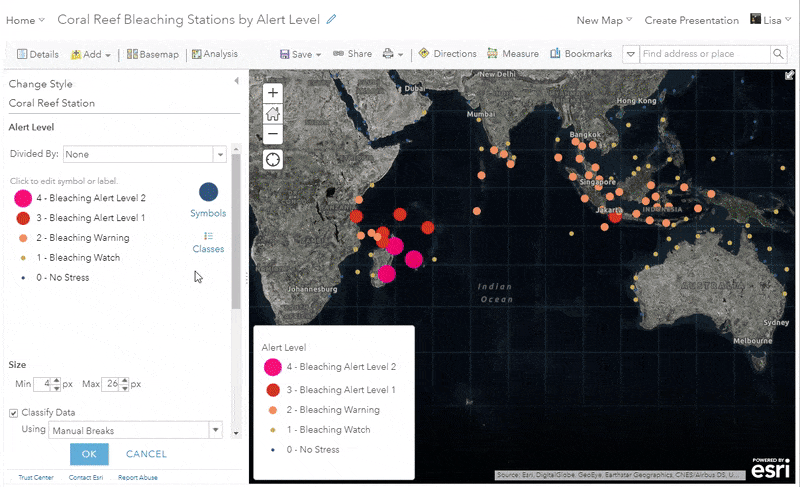Collapse the Change Style side panel

(236, 81)
